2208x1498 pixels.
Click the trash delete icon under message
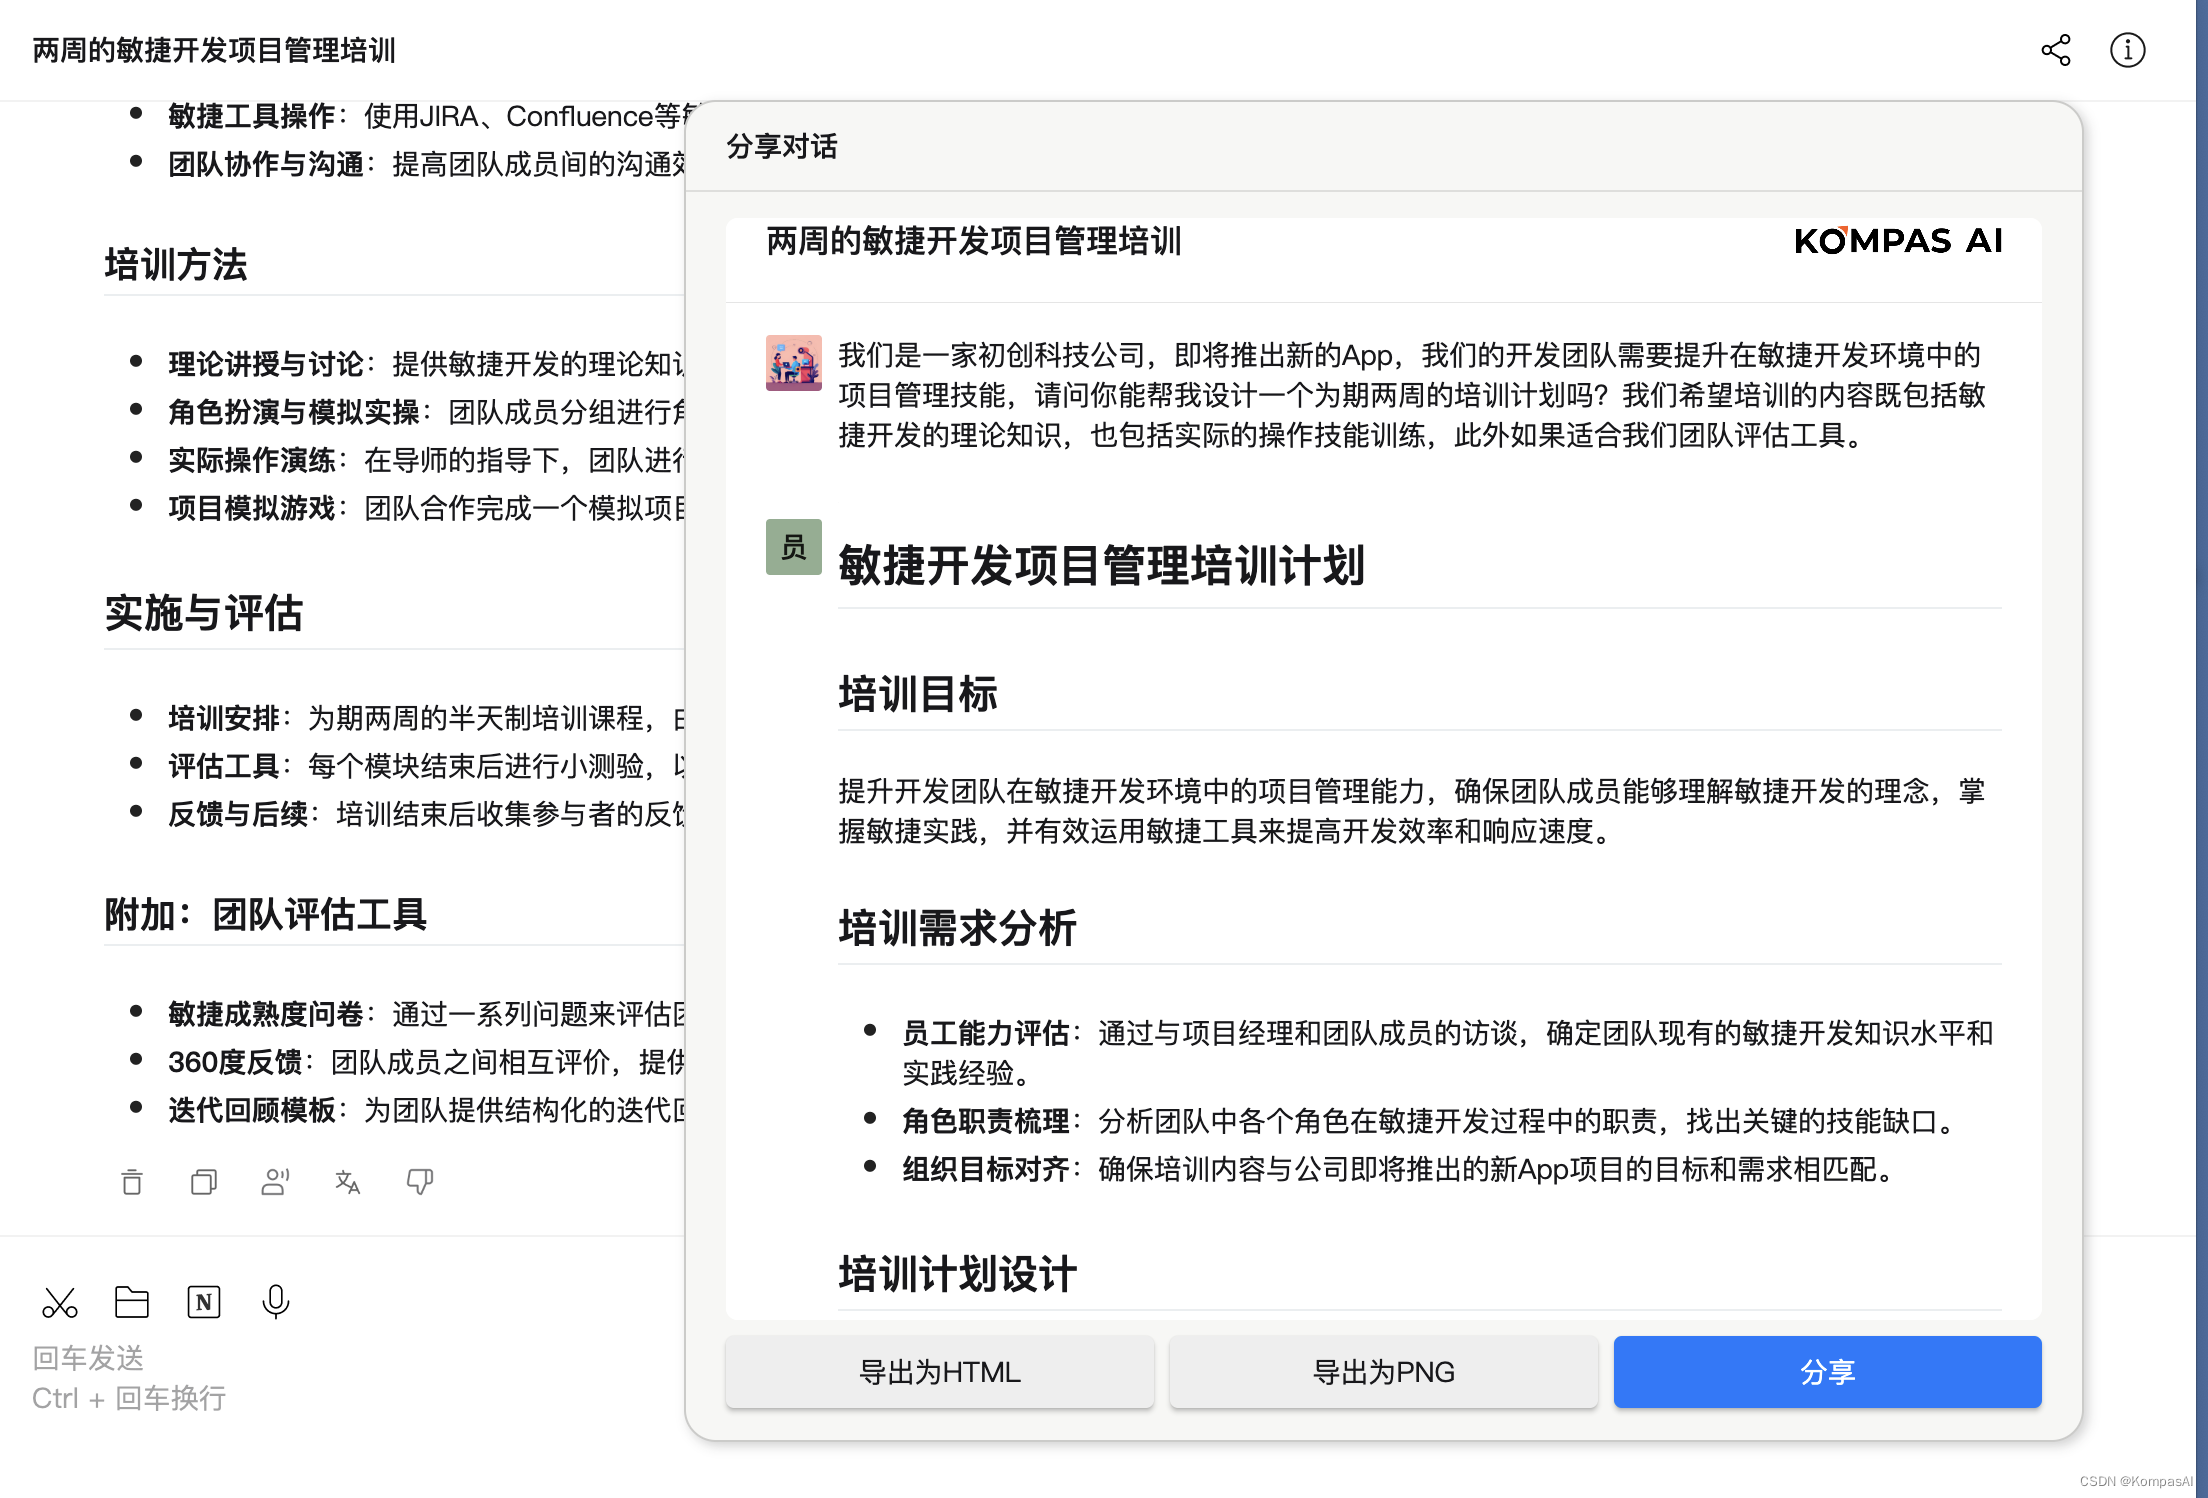point(132,1182)
